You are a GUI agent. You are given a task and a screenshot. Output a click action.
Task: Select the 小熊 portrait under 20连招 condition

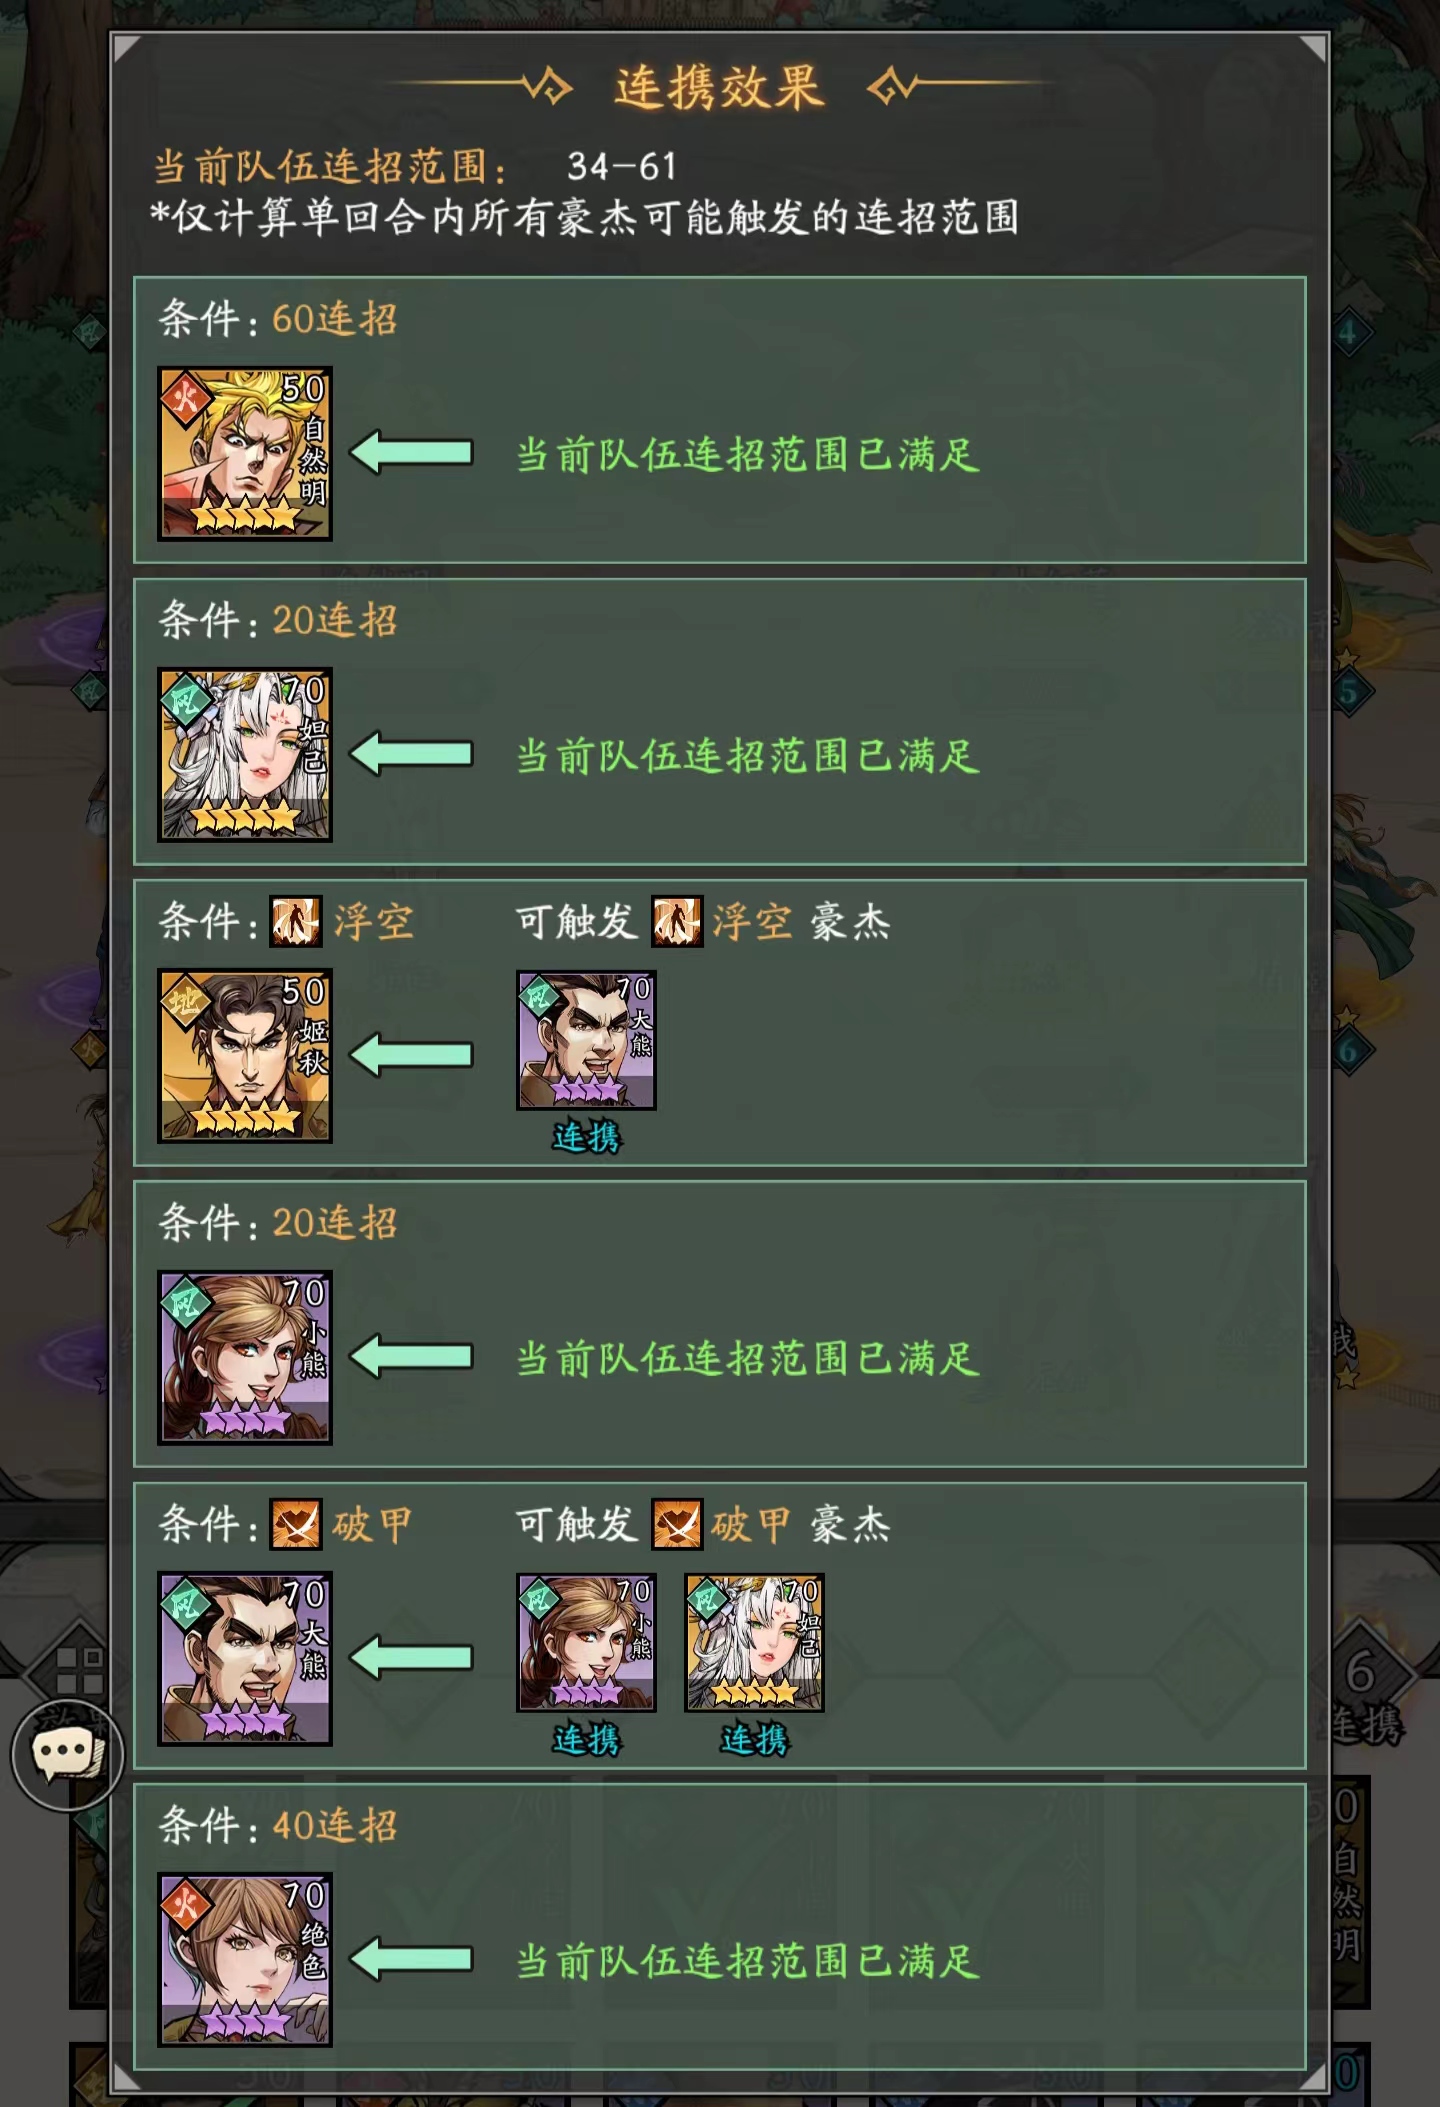[x=245, y=1357]
